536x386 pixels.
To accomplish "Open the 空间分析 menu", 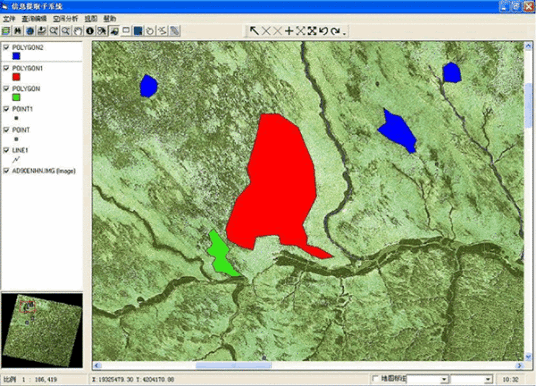I will pos(65,18).
